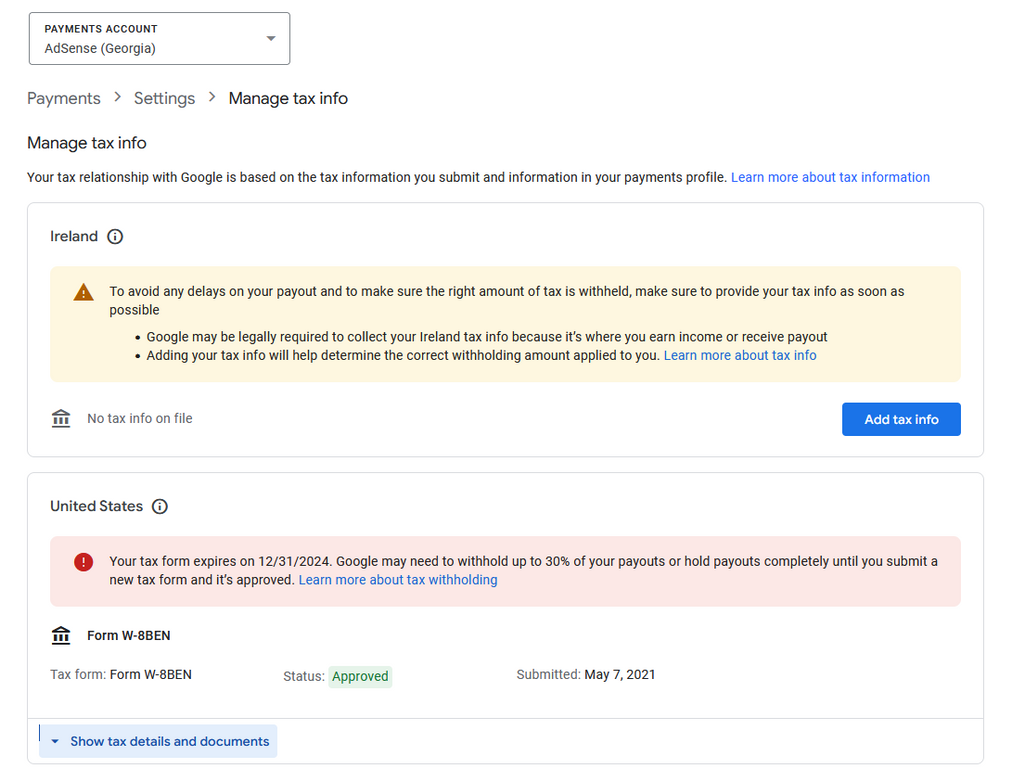Click the info icon next to United States
Screen dimensions: 1024x784
coord(160,506)
